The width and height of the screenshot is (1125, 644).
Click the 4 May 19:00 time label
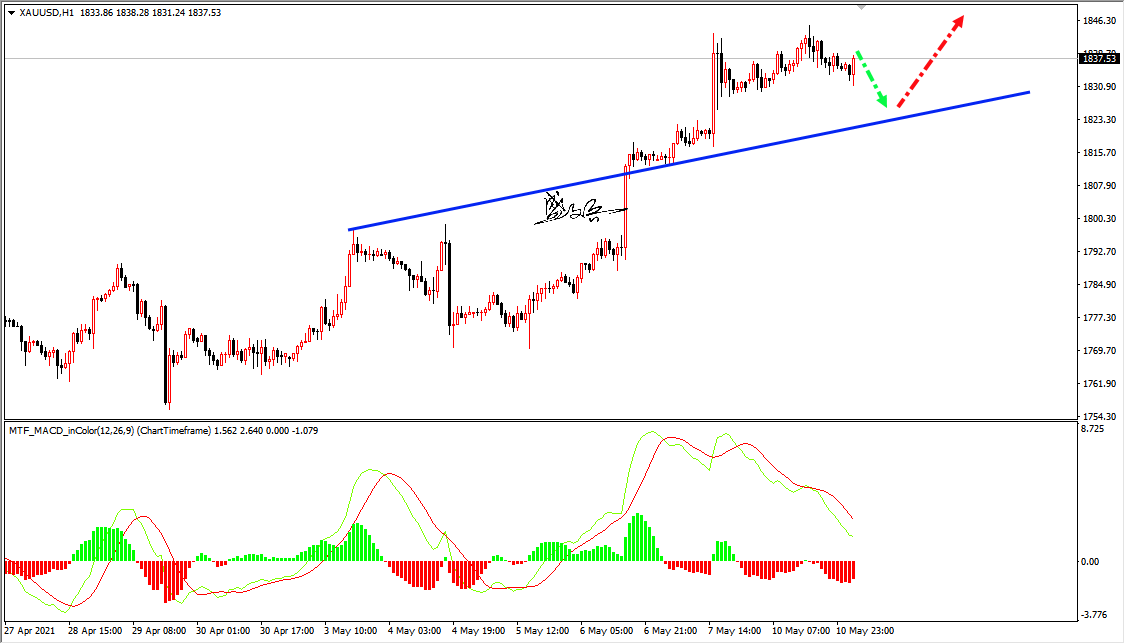click(x=478, y=631)
